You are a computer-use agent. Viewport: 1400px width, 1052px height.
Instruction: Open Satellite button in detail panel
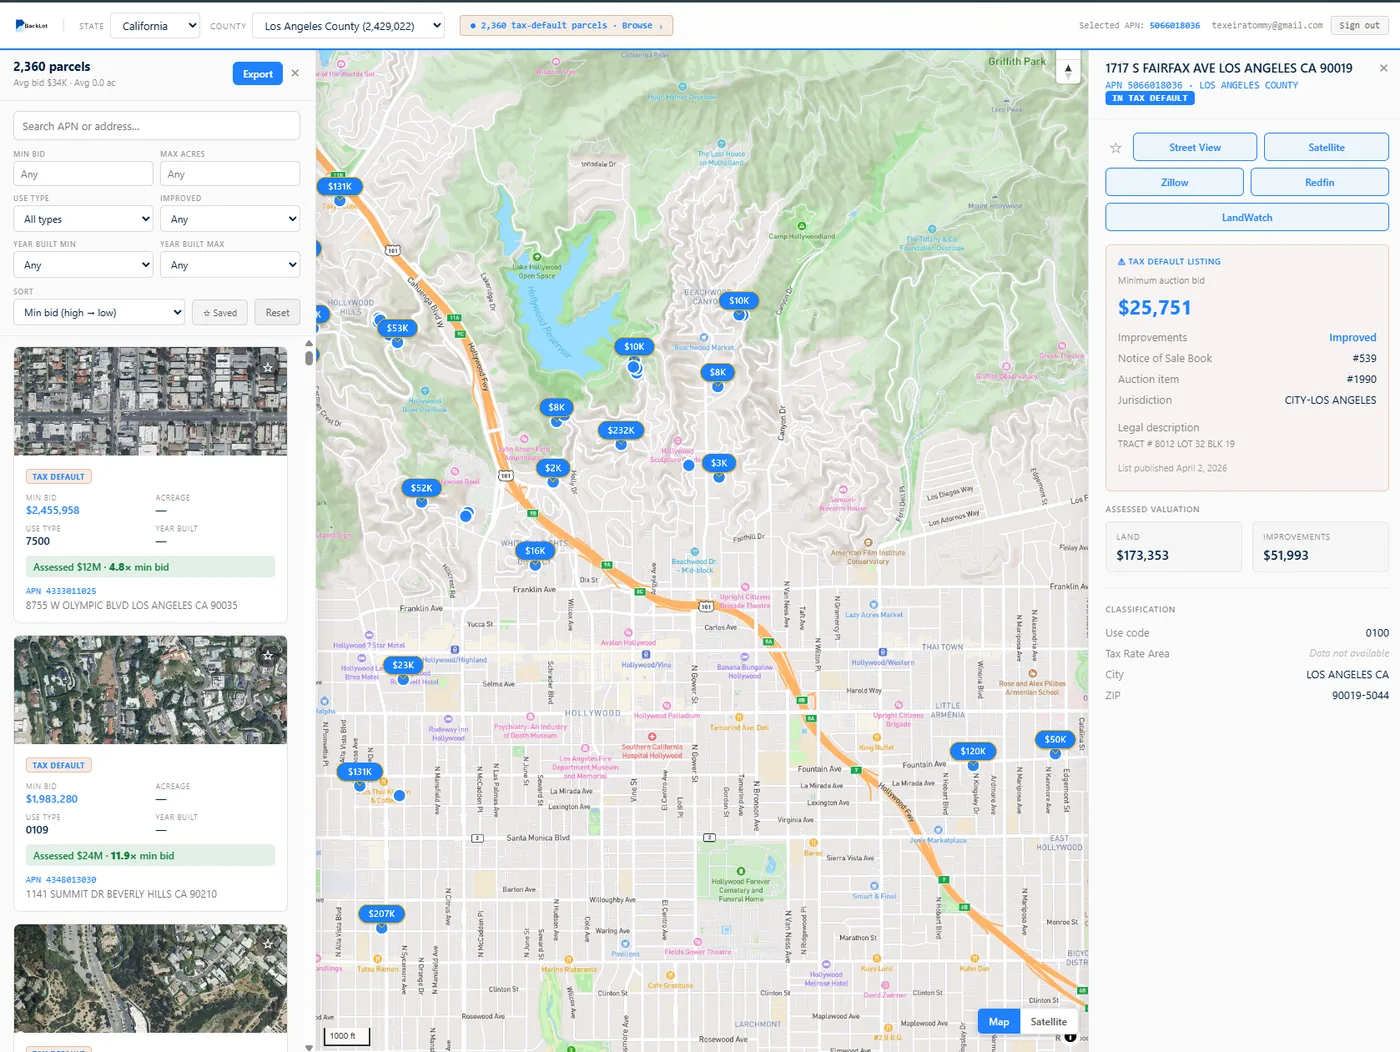pos(1326,147)
